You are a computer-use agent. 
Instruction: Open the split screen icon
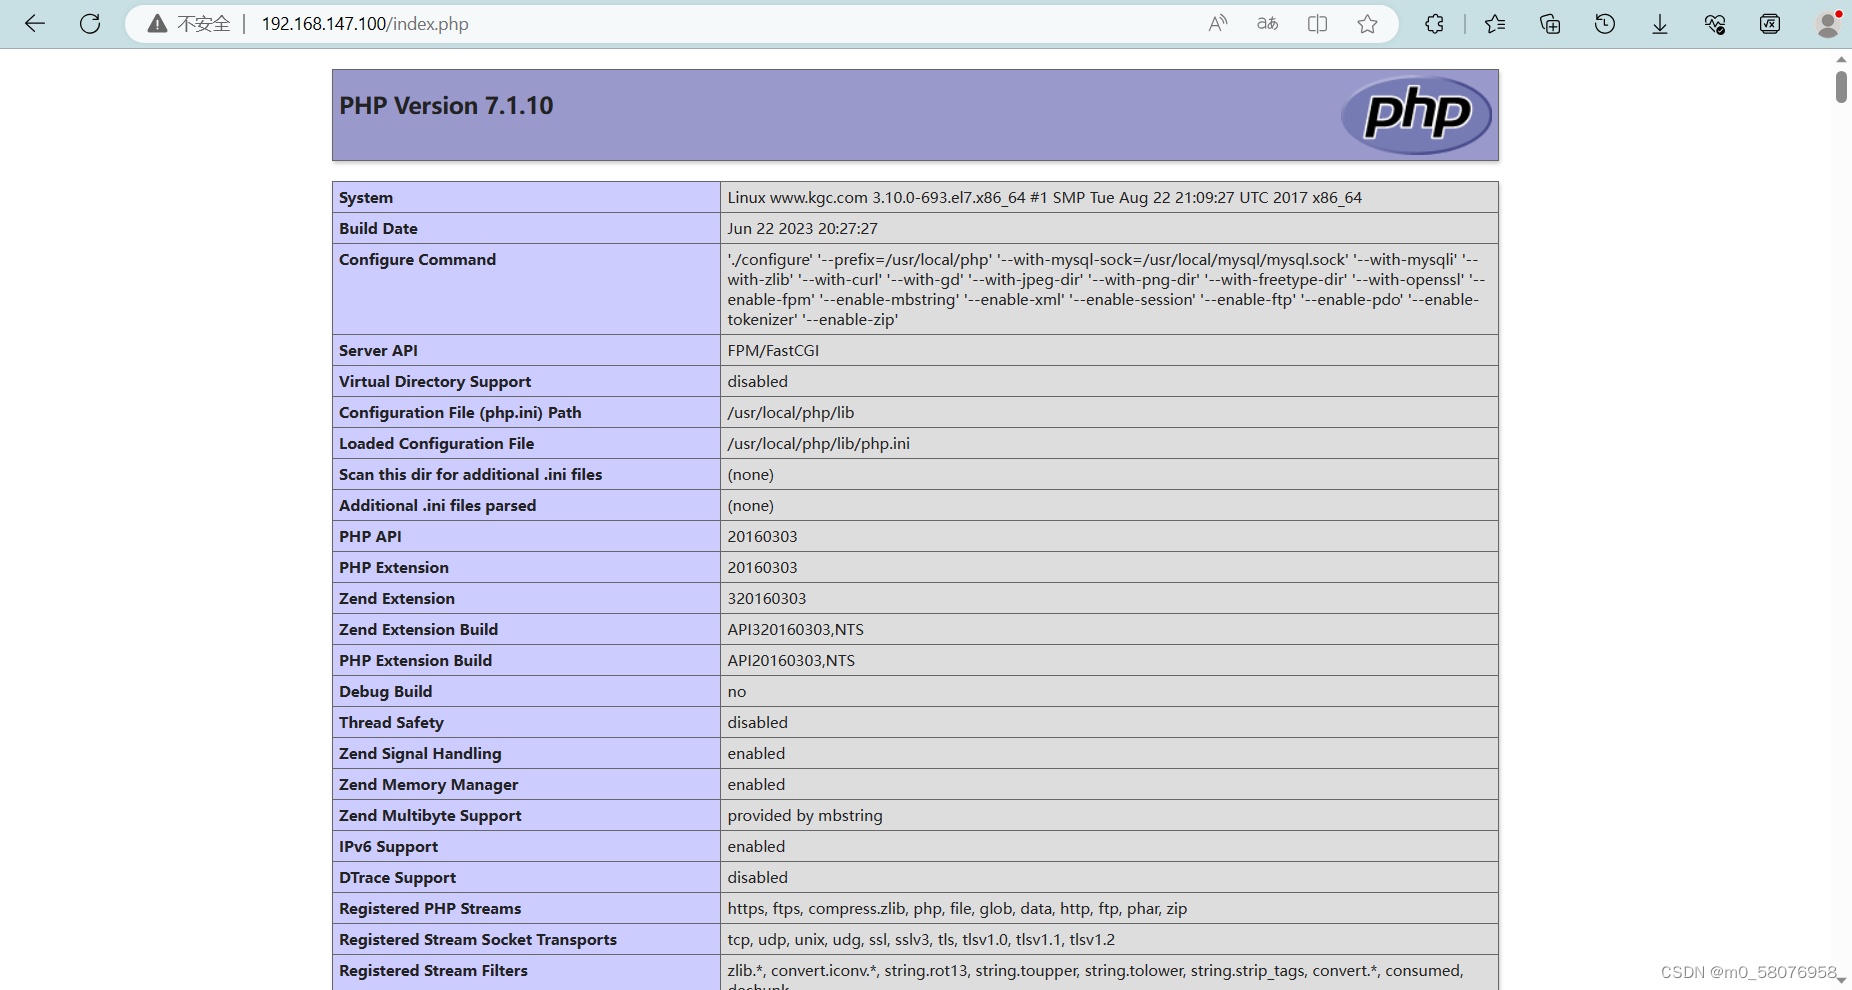coord(1318,24)
